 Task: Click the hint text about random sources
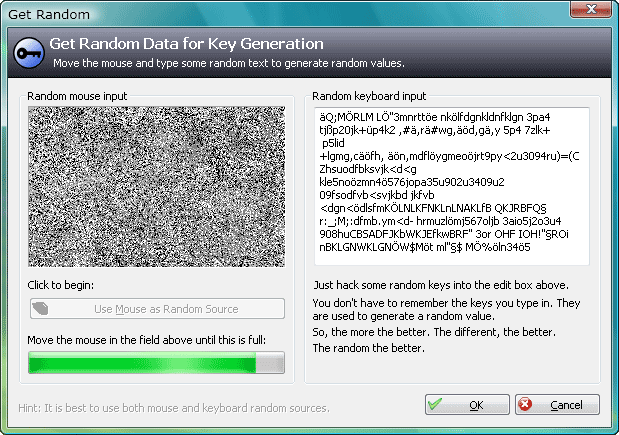click(174, 408)
